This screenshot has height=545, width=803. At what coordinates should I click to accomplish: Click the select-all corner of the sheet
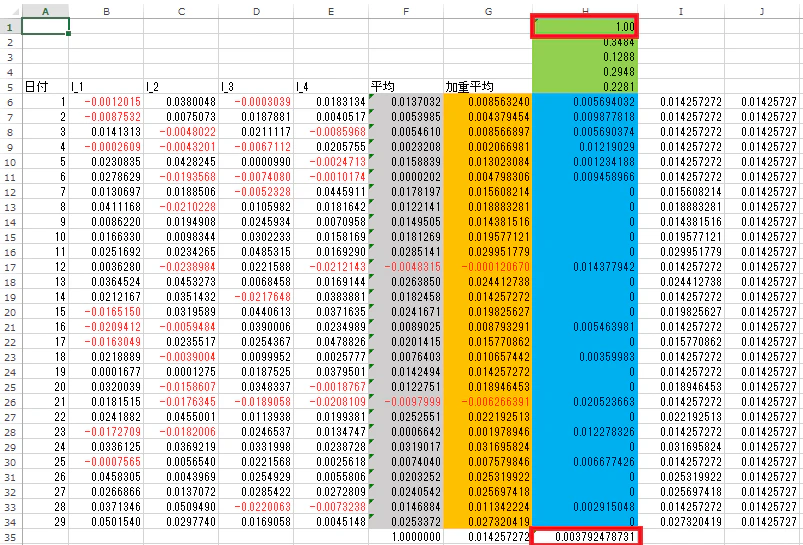click(11, 11)
